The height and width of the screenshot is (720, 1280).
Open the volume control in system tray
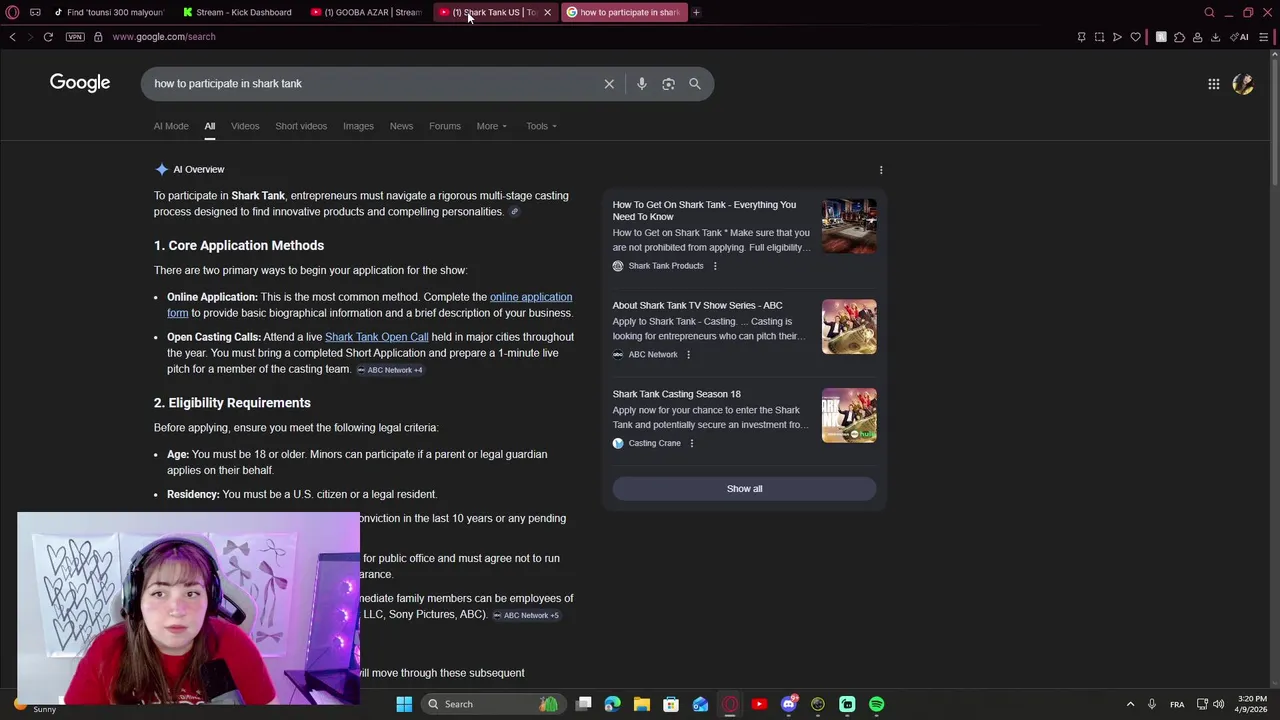pos(1218,704)
